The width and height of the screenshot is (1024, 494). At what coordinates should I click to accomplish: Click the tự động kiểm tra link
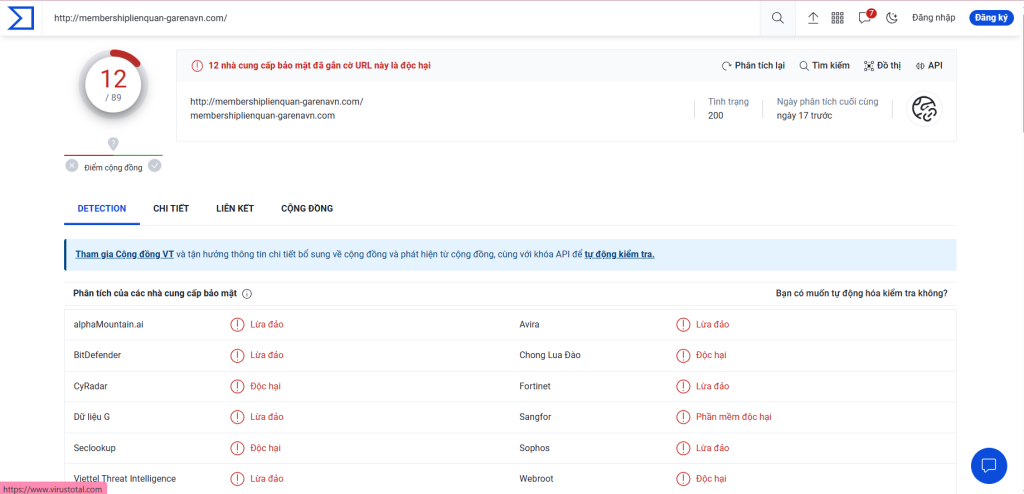click(x=620, y=254)
